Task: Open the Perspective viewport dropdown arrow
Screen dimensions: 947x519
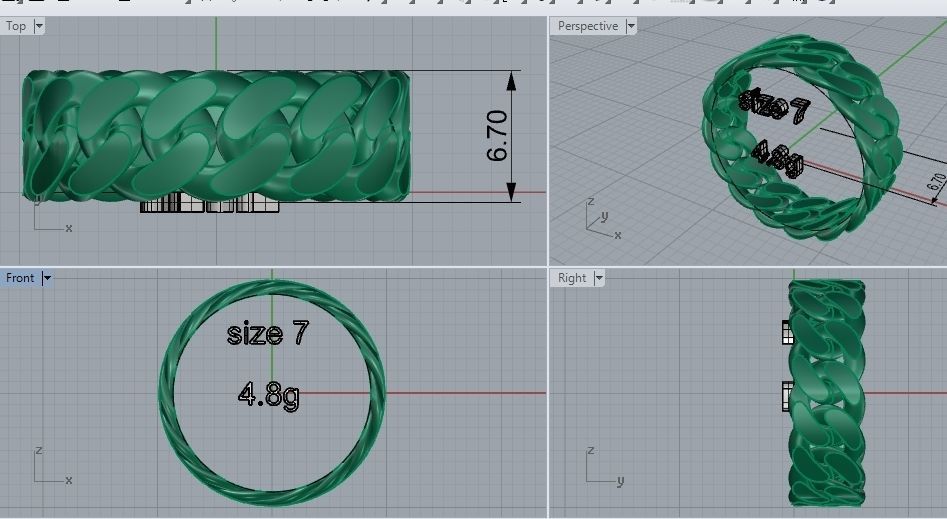Action: pyautogui.click(x=631, y=26)
